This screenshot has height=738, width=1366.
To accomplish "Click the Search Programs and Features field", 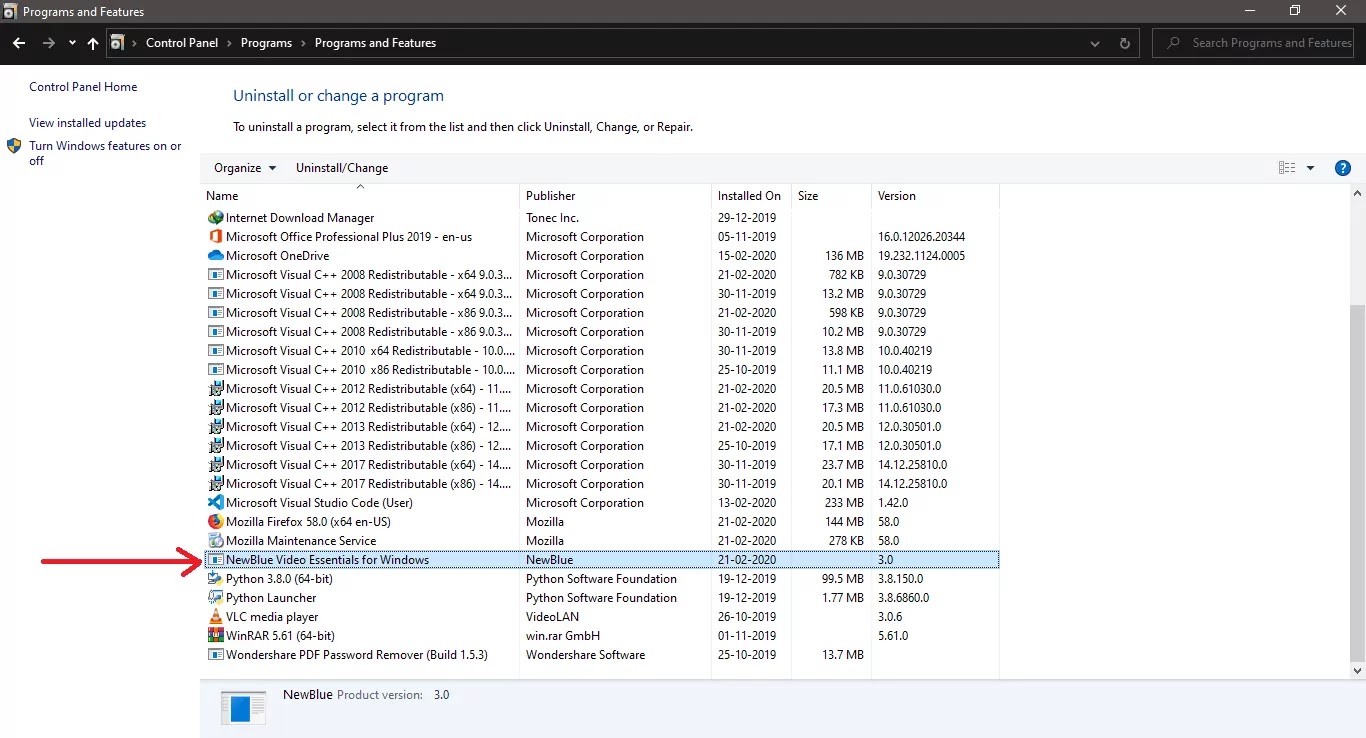I will pos(1255,43).
